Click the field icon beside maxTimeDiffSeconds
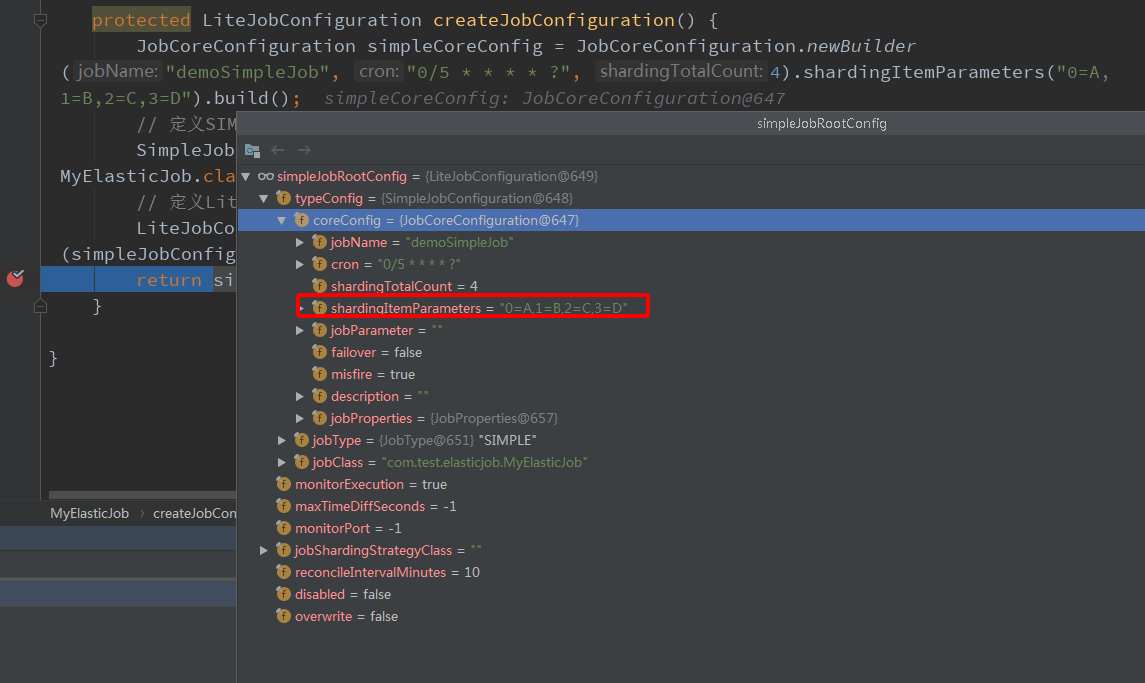 (283, 505)
